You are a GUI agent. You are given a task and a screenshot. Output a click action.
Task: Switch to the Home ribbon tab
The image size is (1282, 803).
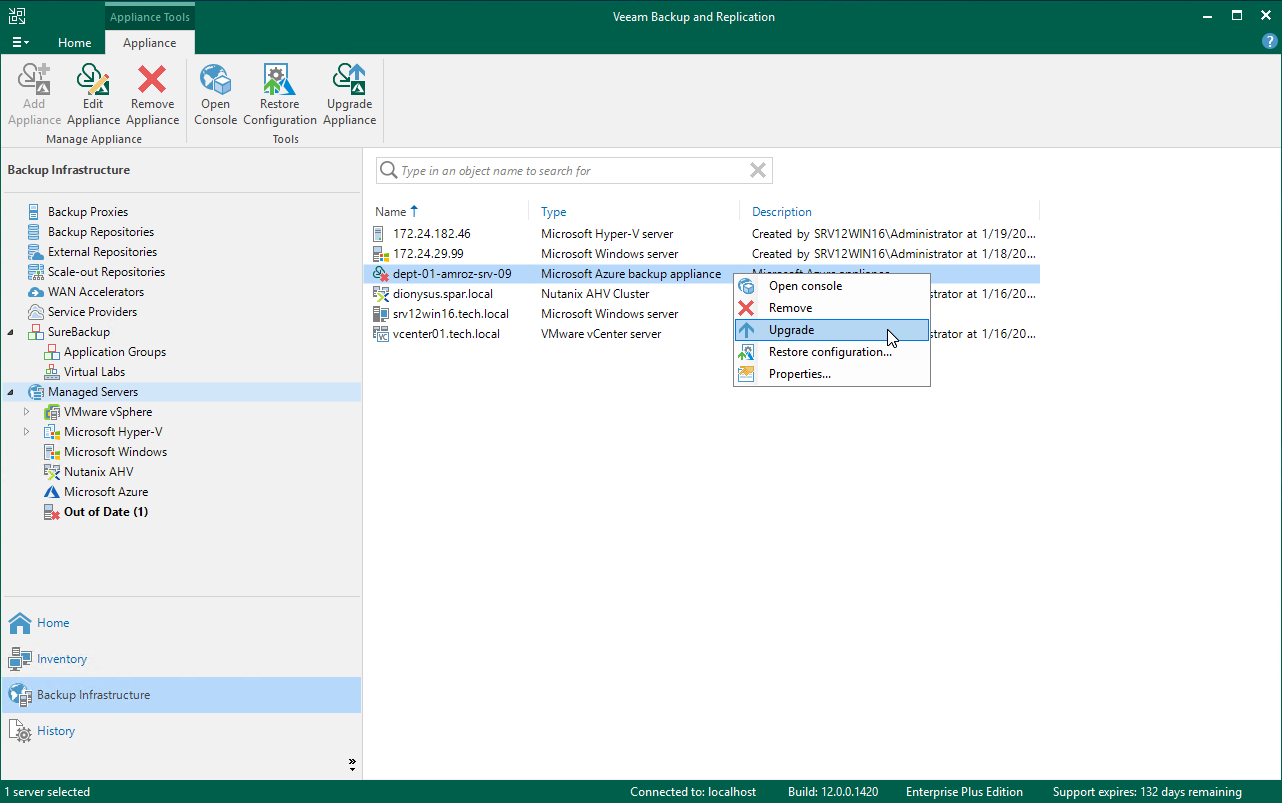(75, 43)
